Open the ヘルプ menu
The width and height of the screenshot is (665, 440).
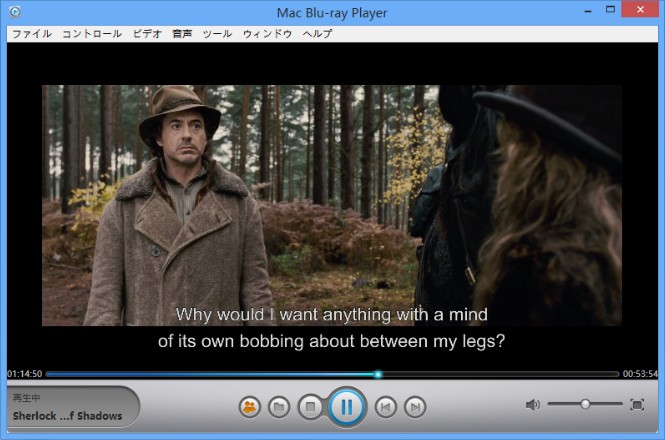coord(317,34)
